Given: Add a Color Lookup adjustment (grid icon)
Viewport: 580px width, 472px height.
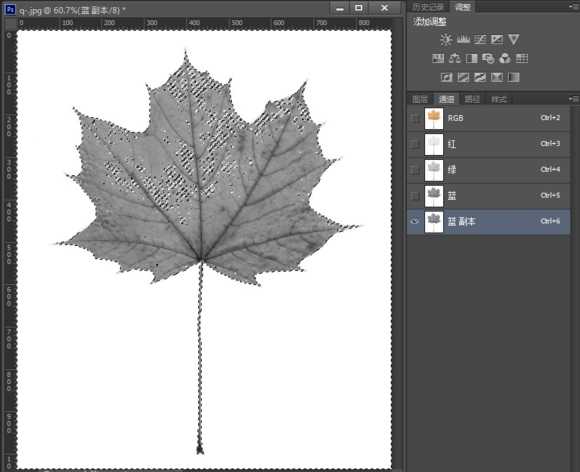Looking at the screenshot, I should click(522, 58).
